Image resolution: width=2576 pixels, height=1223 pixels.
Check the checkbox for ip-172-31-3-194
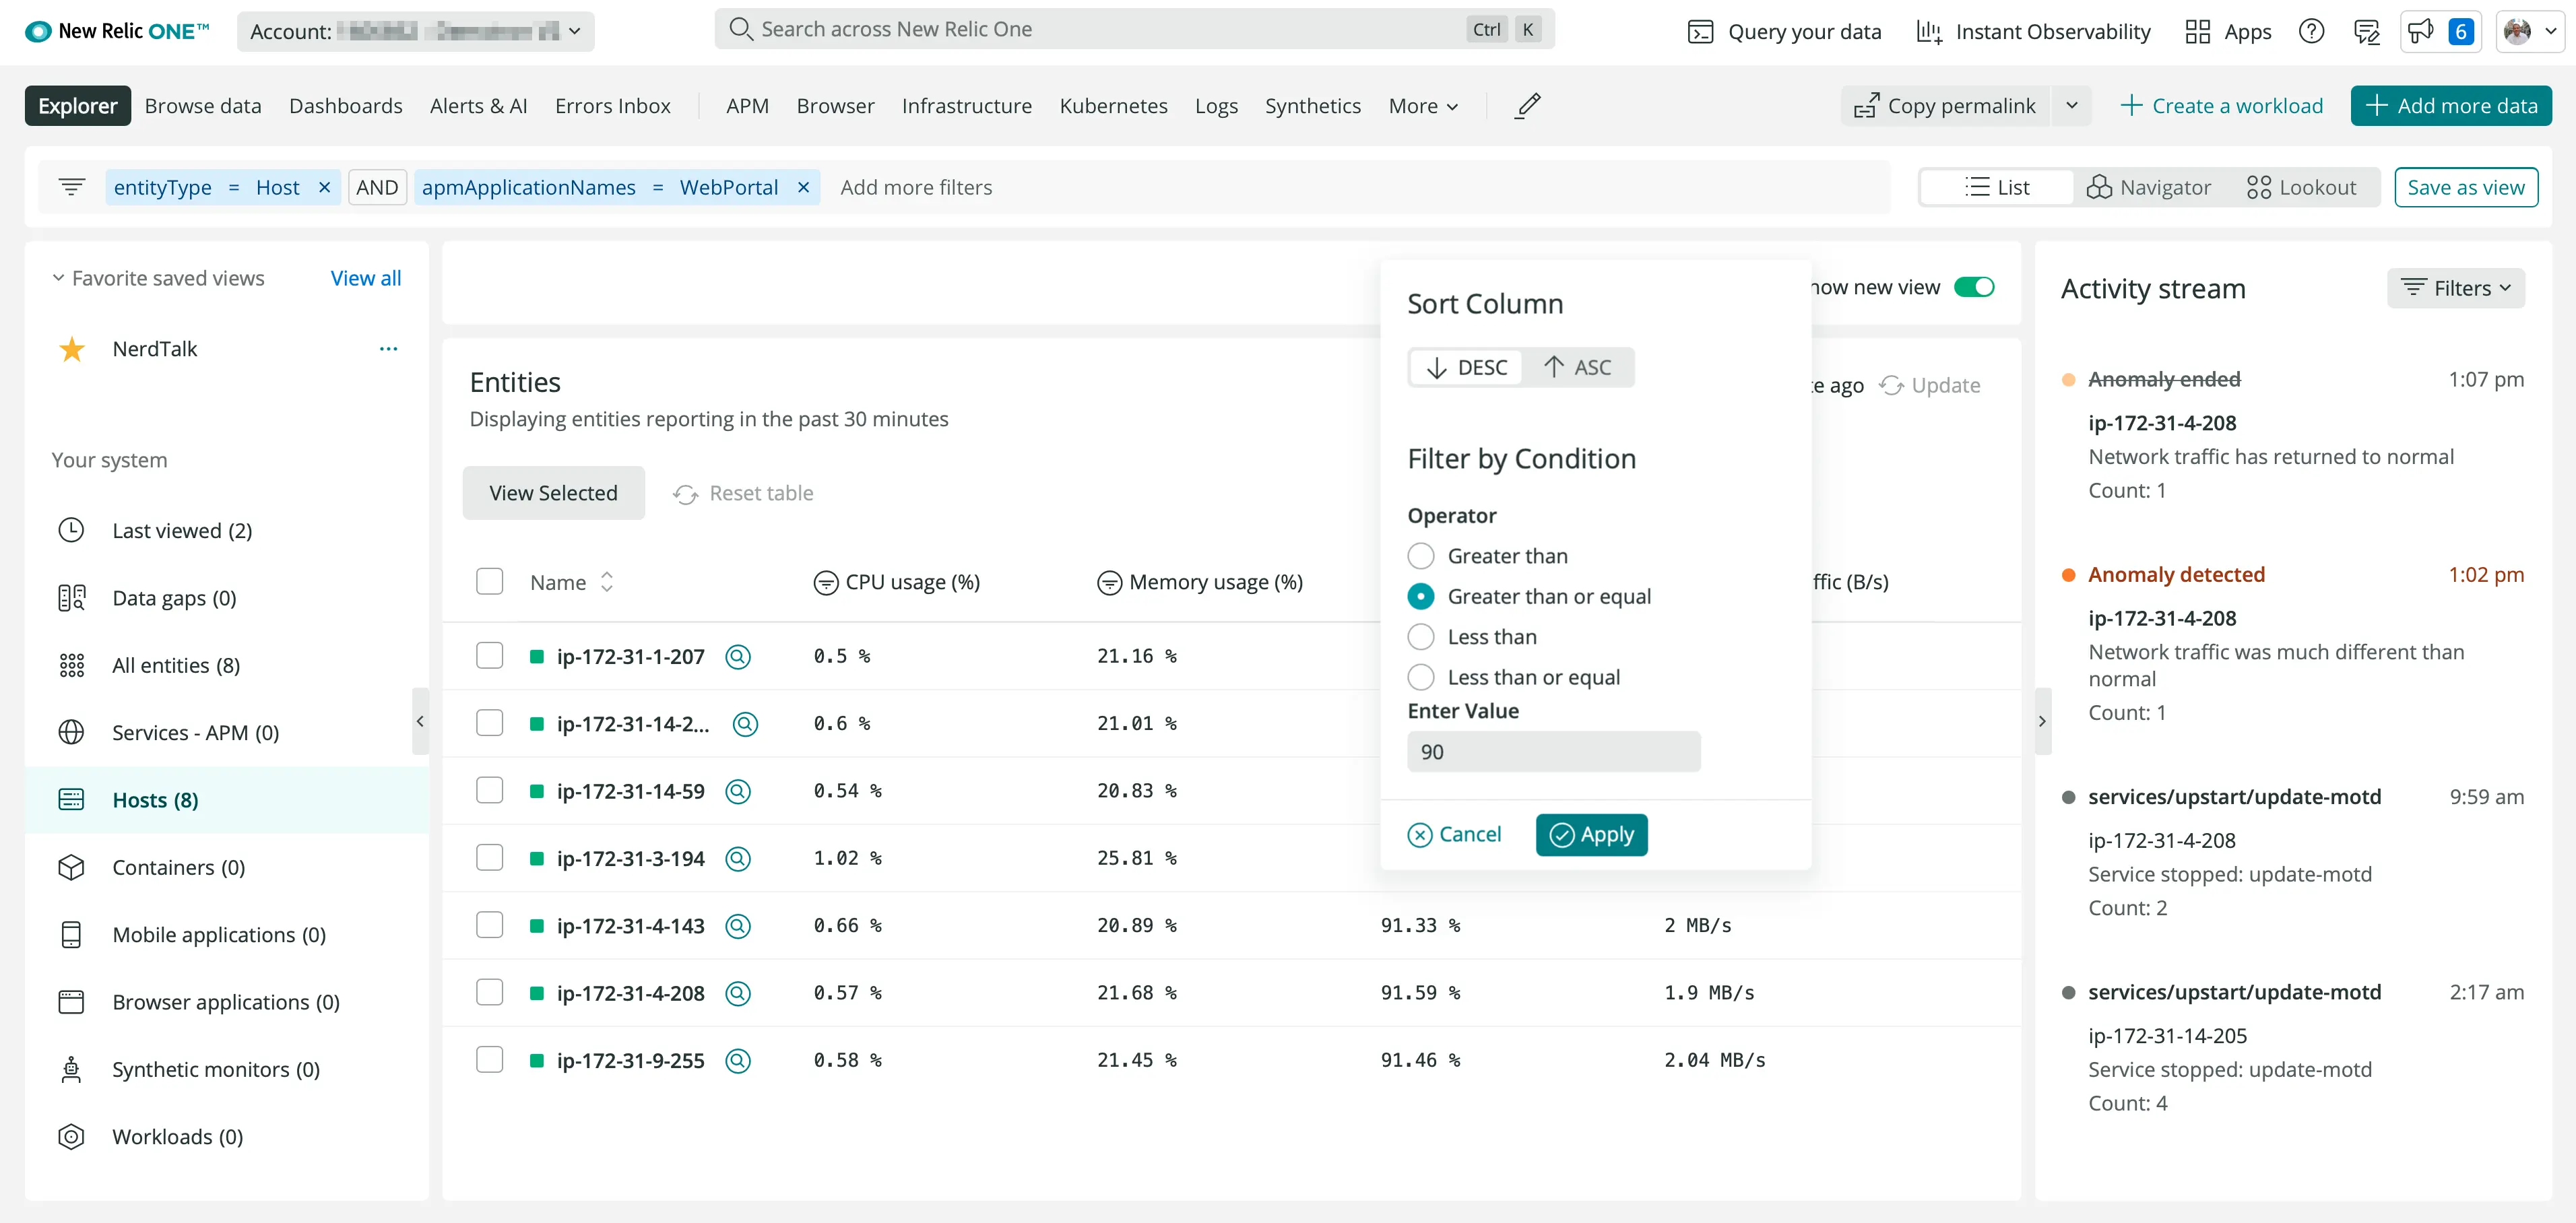(x=490, y=857)
